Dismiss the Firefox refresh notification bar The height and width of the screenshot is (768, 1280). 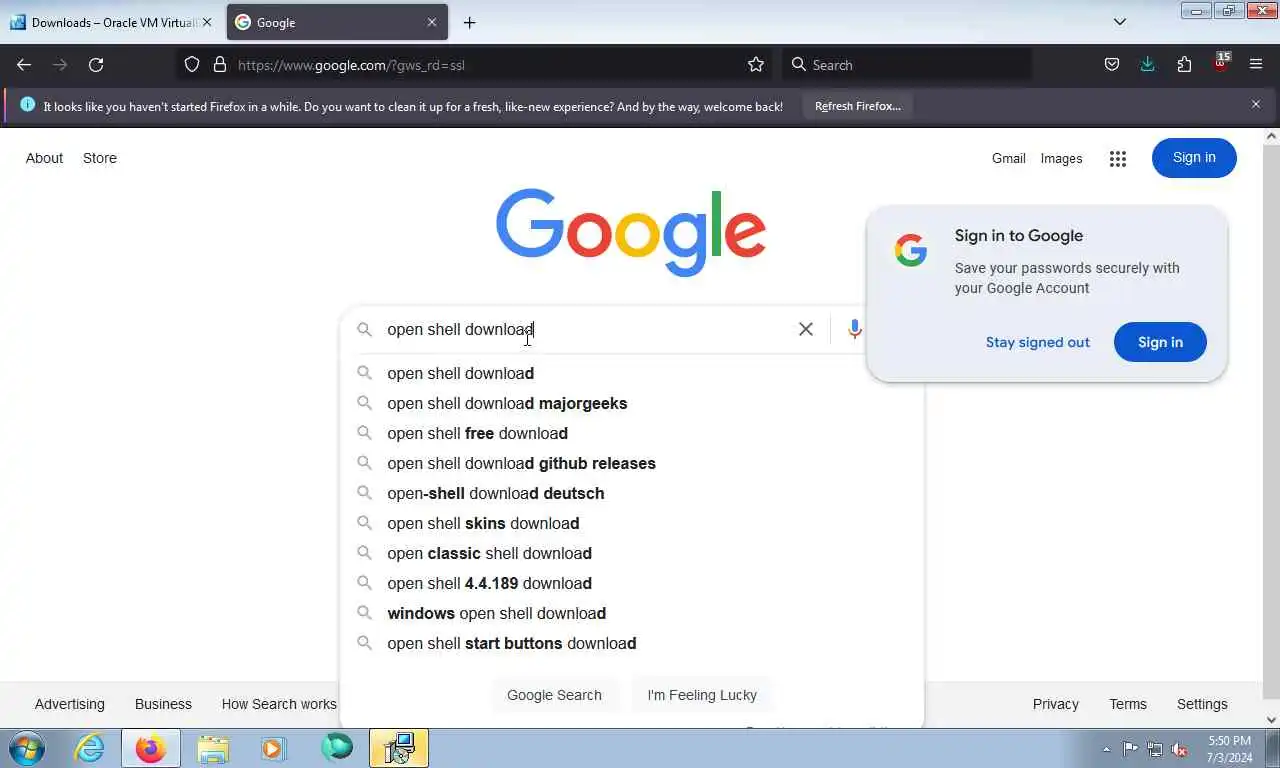(1256, 104)
